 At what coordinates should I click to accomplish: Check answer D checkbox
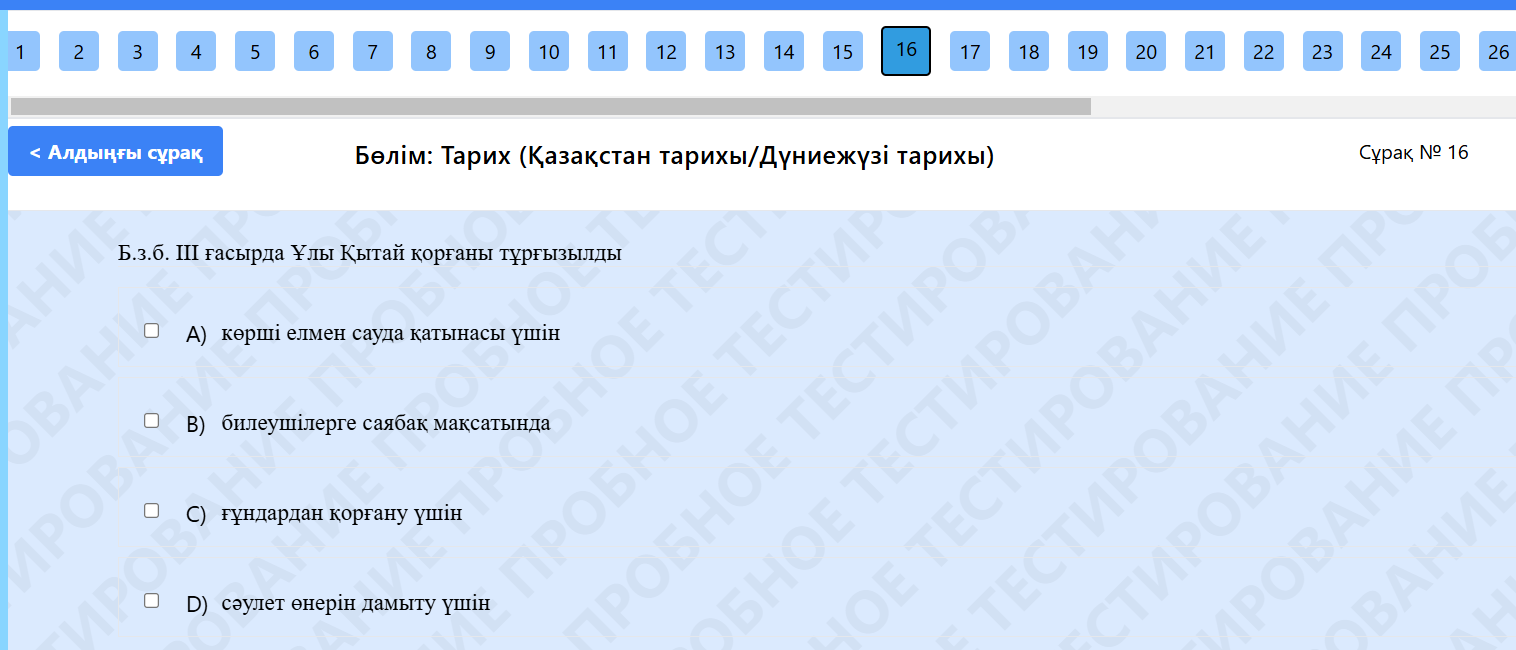coord(152,600)
